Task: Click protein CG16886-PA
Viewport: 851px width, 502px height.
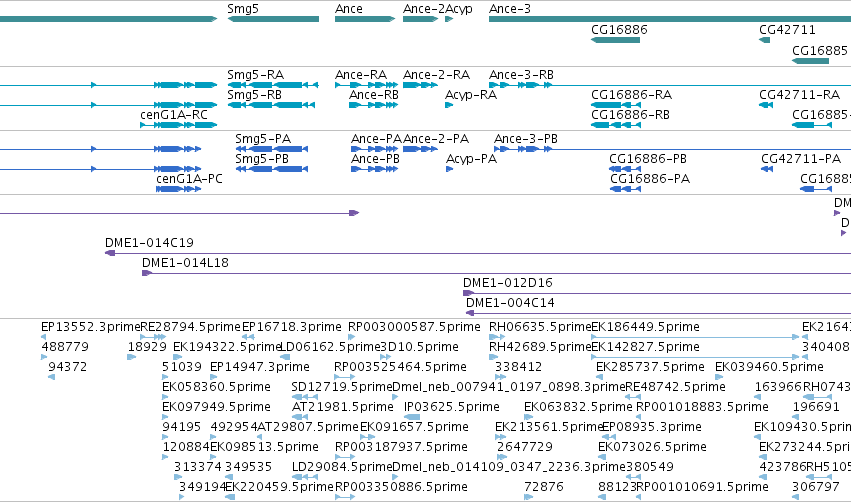Action: pos(650,179)
